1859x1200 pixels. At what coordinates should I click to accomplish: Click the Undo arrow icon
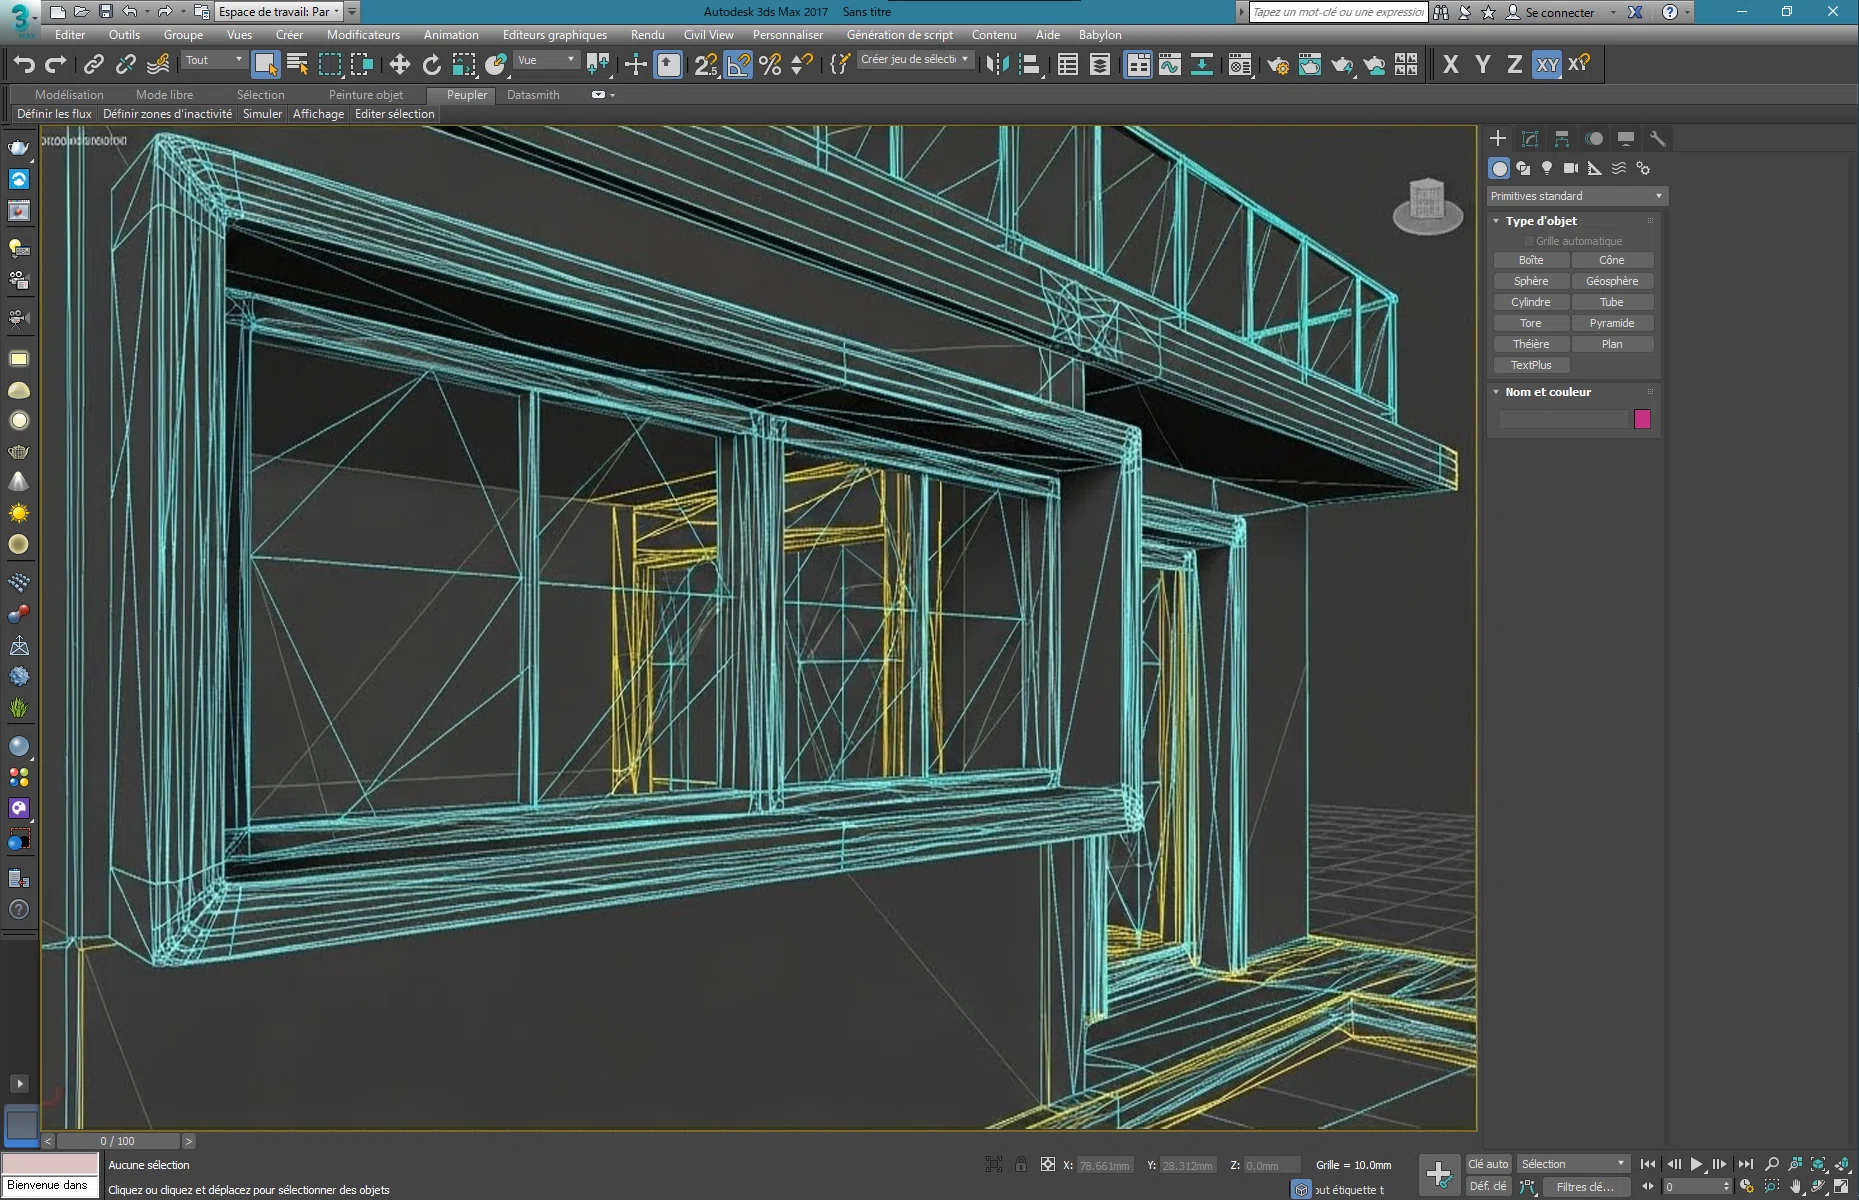[x=24, y=65]
